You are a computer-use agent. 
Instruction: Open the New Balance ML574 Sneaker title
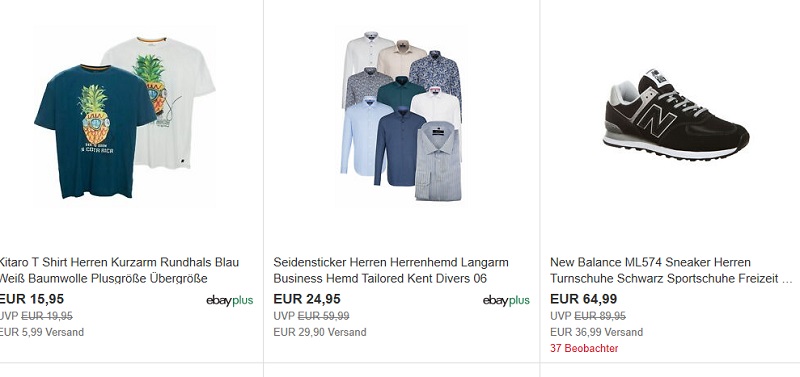(672, 270)
